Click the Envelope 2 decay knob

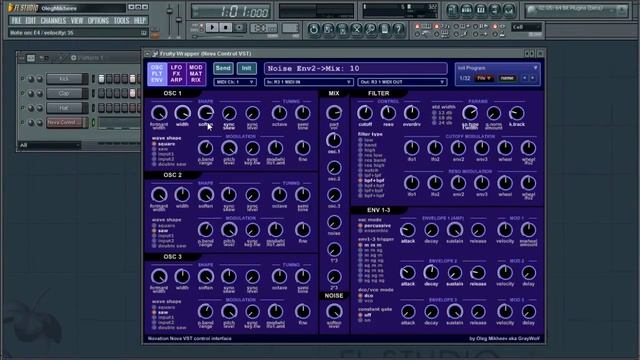(431, 273)
